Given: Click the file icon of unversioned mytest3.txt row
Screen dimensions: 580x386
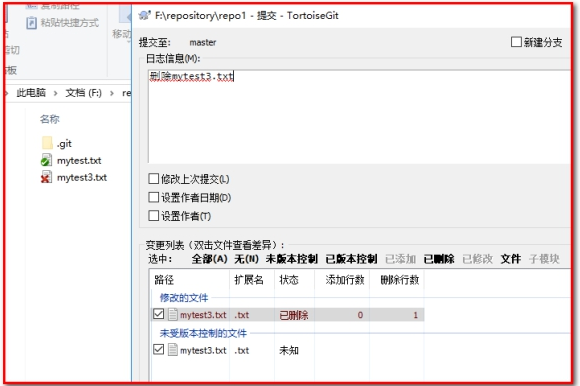Looking at the screenshot, I should pos(172,350).
